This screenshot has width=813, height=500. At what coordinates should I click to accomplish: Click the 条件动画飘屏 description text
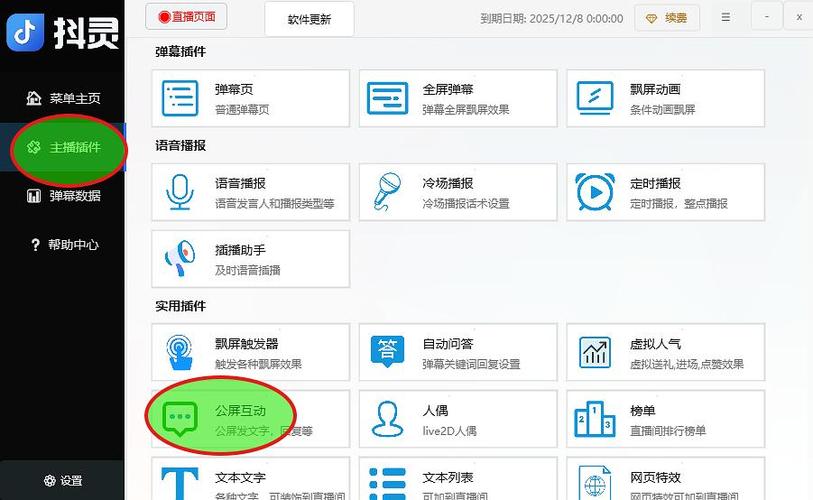point(662,109)
